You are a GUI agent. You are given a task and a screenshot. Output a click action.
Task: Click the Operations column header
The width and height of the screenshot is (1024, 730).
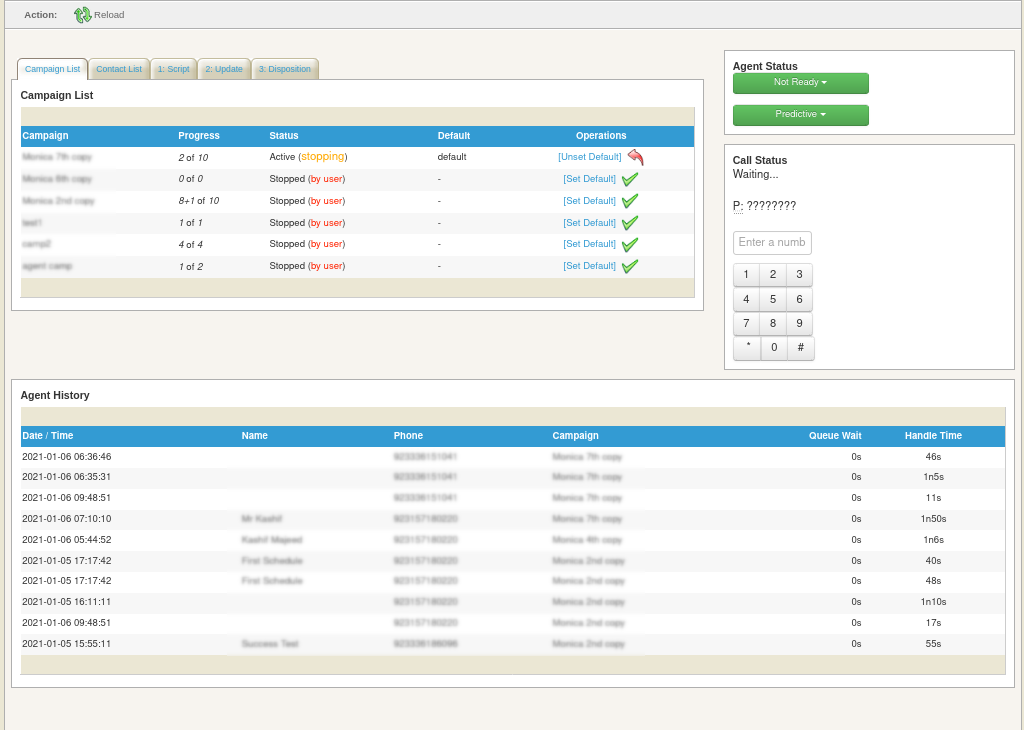coord(601,136)
